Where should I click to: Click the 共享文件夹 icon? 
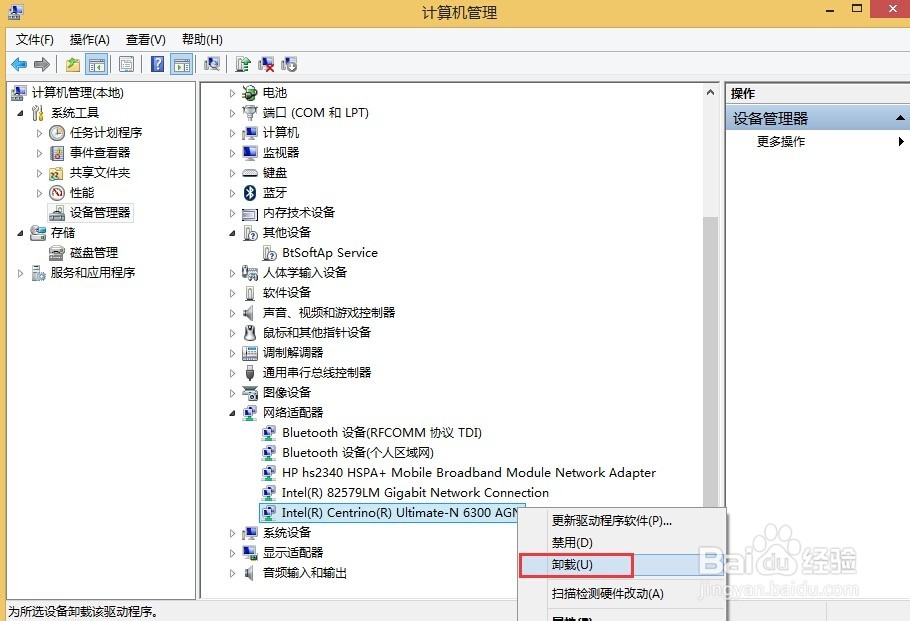56,173
